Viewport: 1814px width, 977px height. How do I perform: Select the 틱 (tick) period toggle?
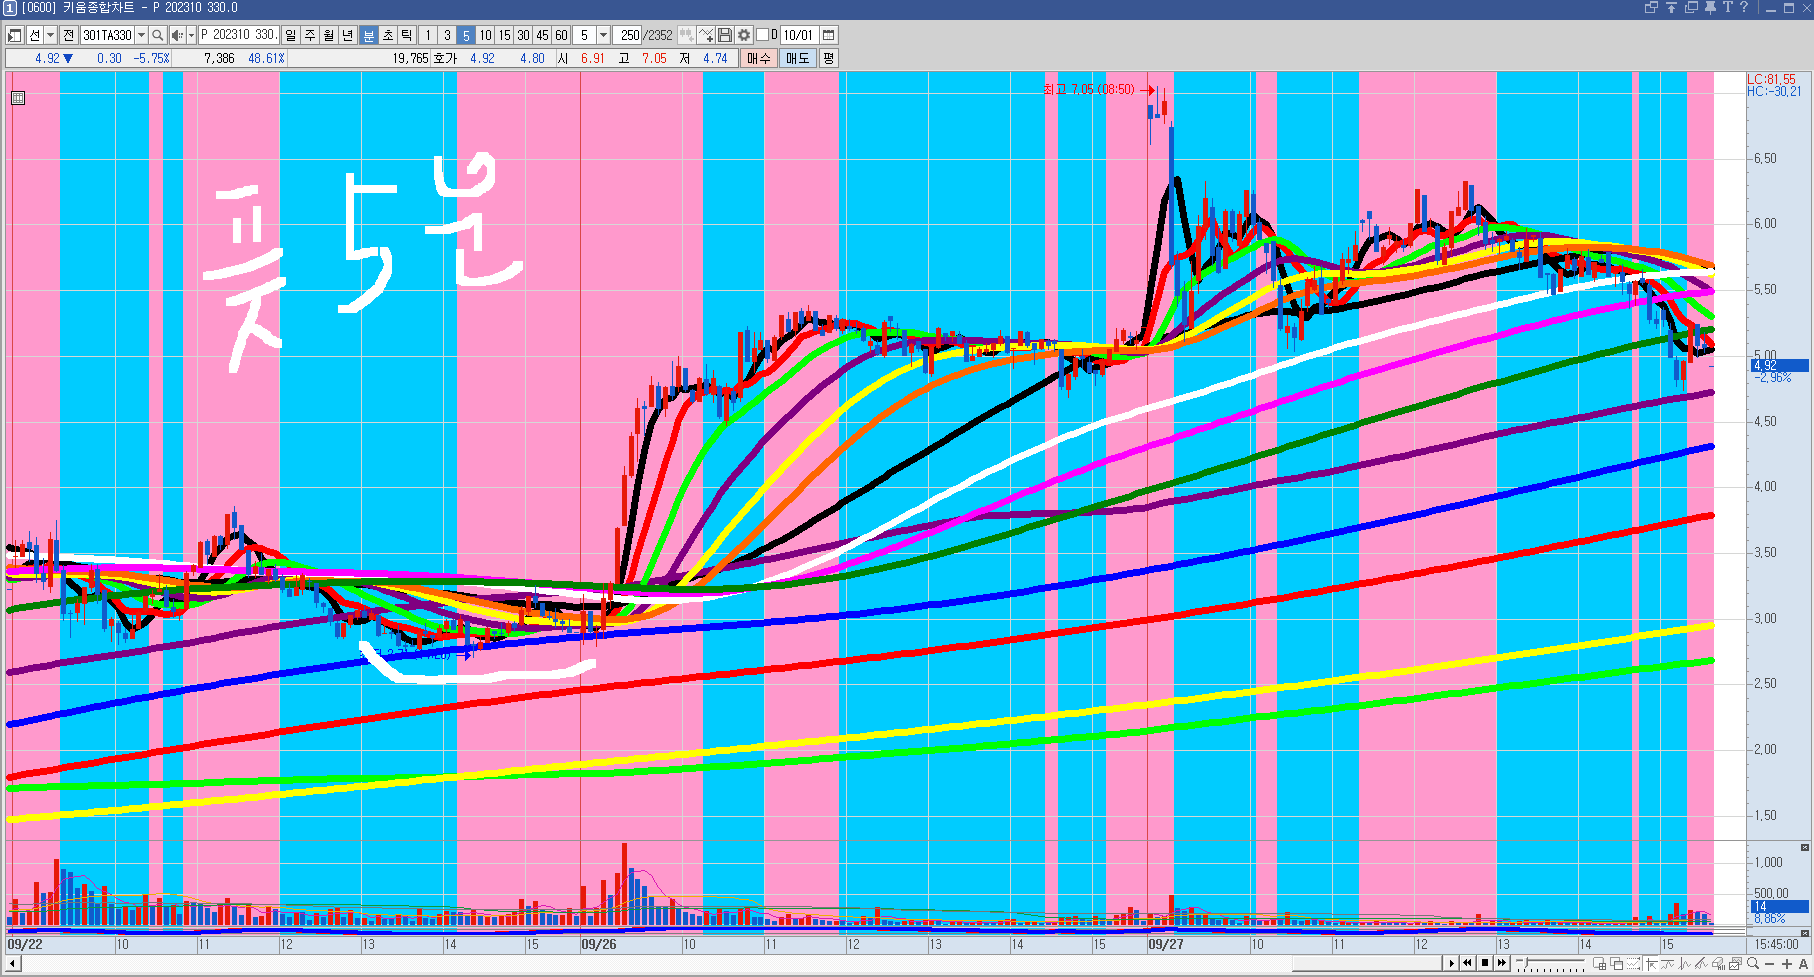click(407, 35)
